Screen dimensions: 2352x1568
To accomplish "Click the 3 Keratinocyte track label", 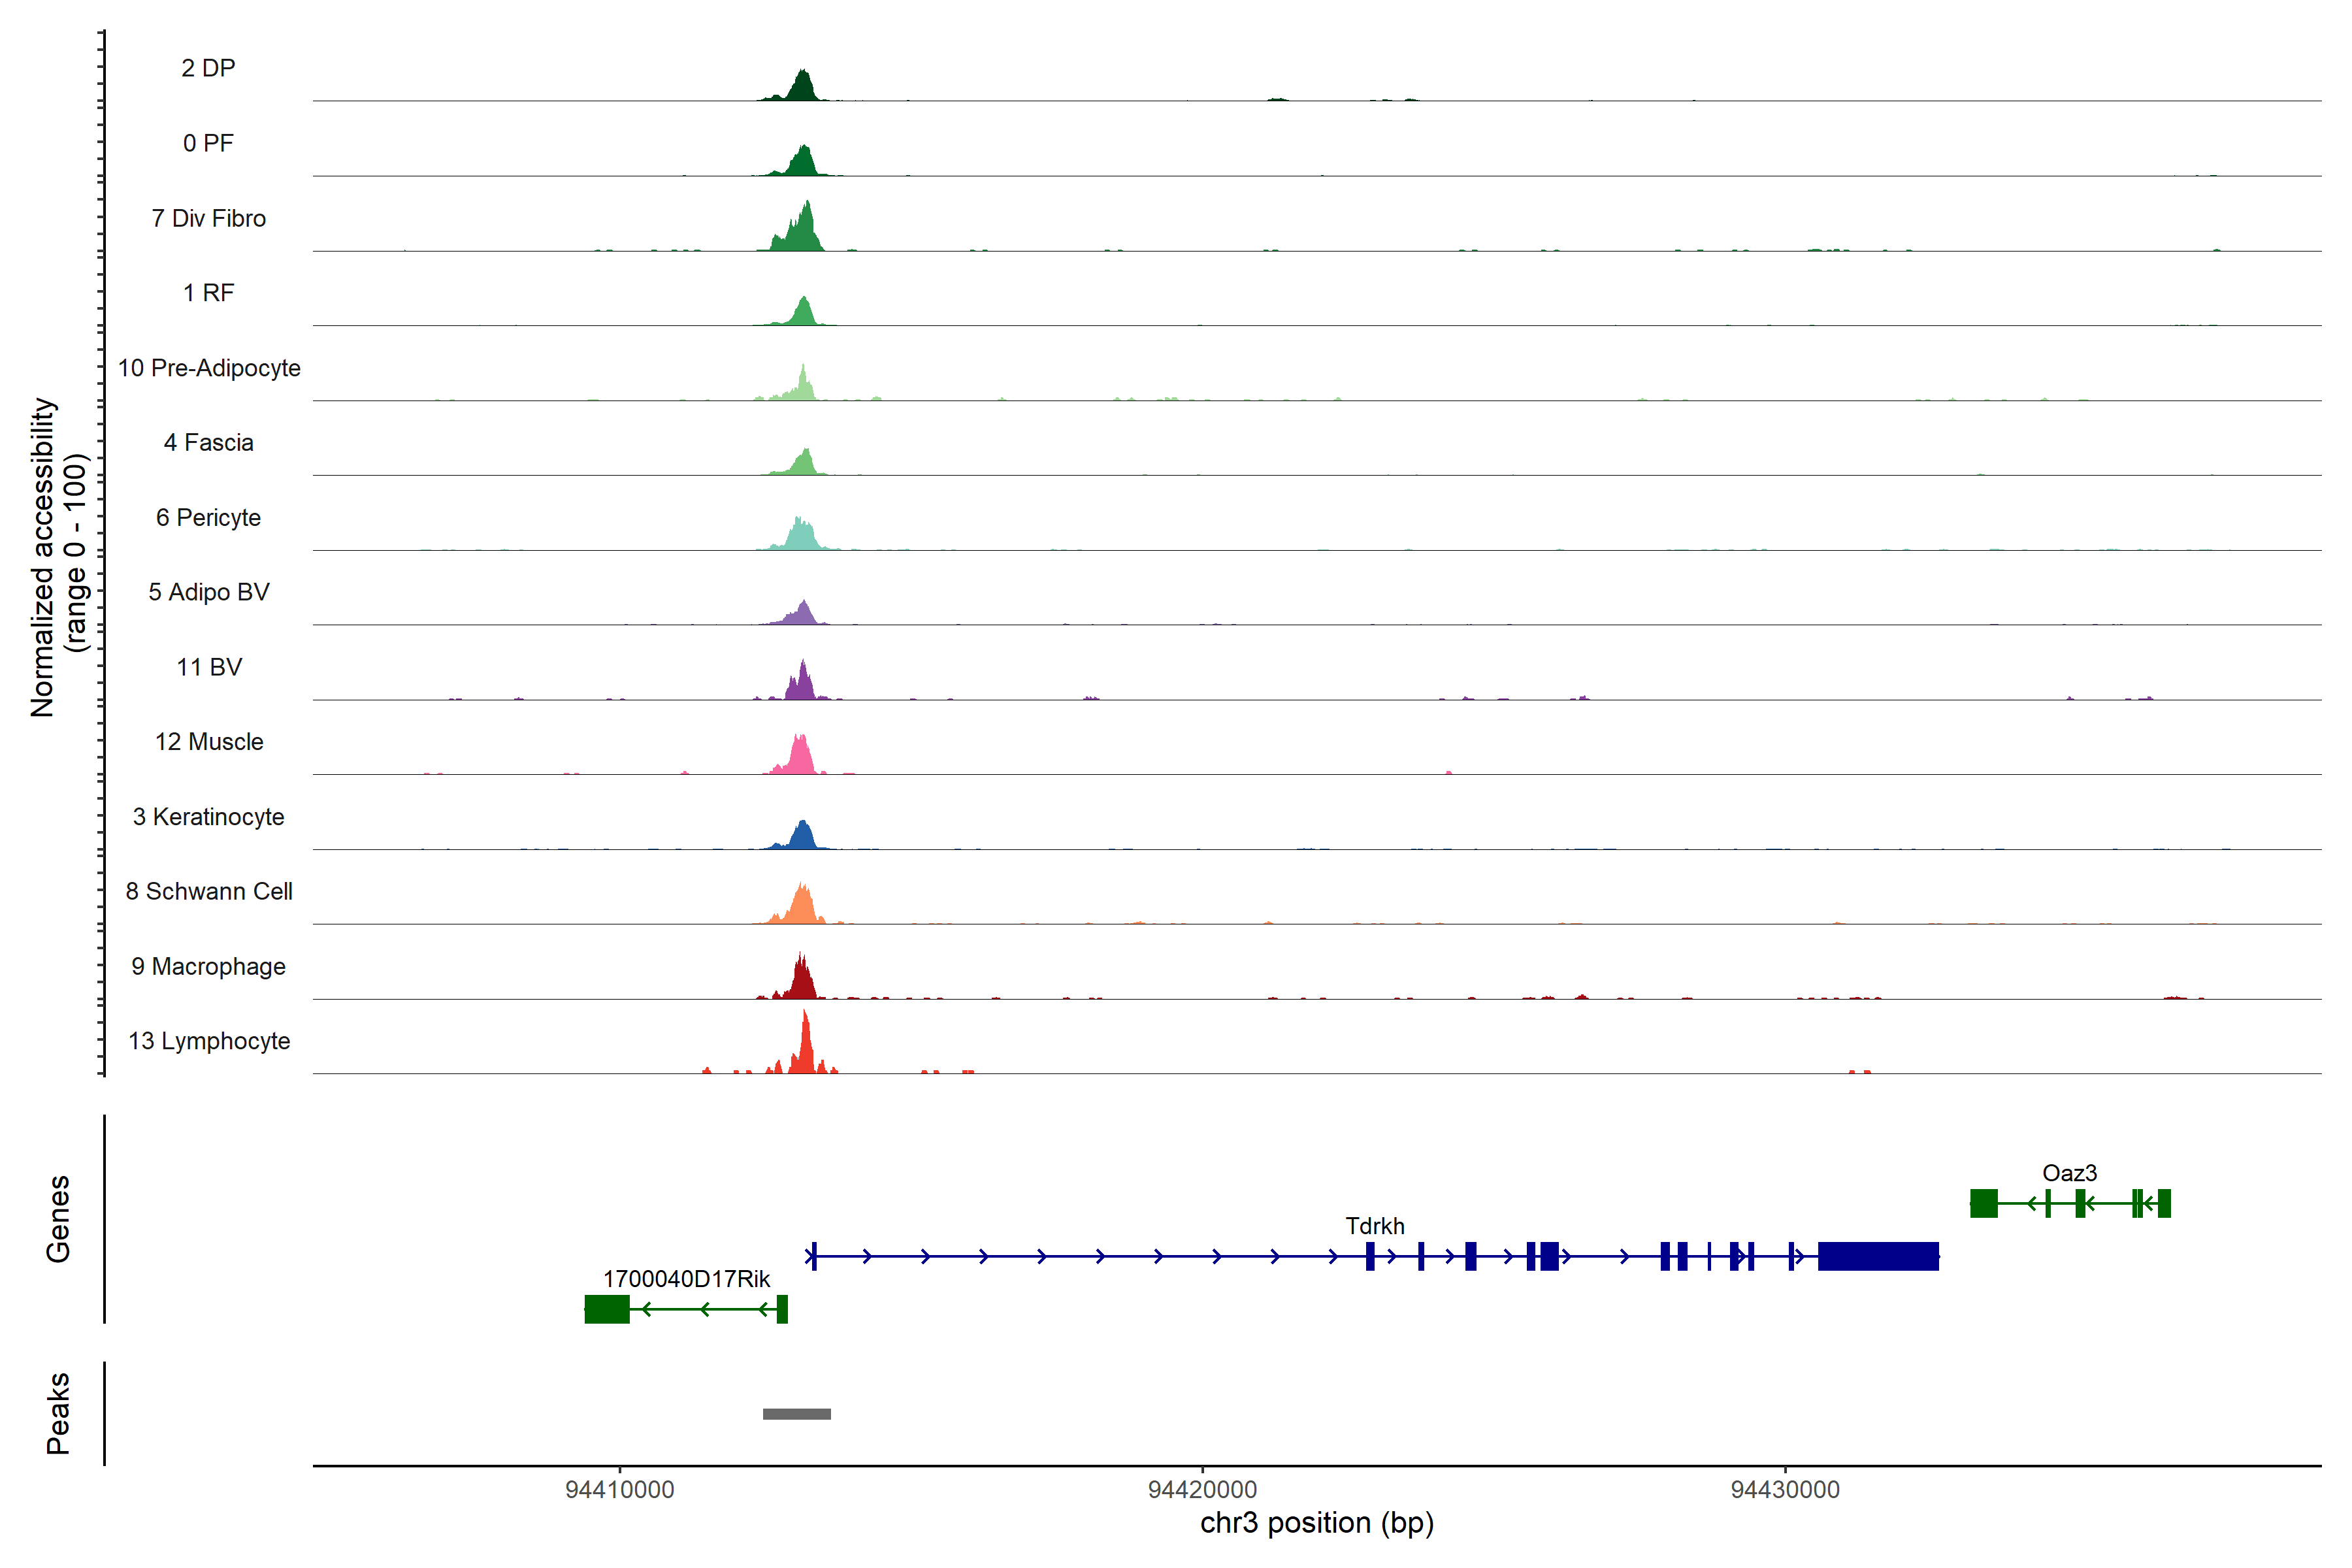I will [x=208, y=817].
